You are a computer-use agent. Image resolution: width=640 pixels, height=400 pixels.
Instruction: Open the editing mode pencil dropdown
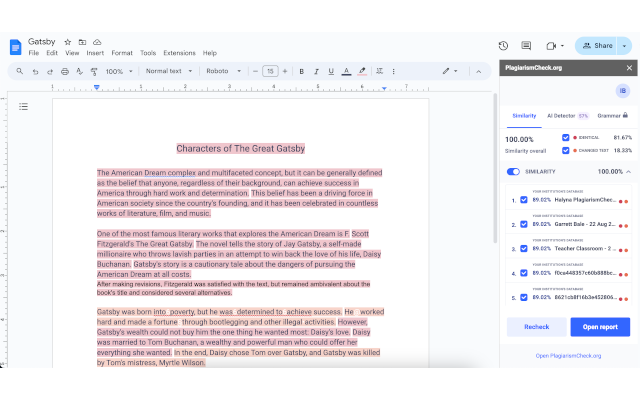[450, 71]
